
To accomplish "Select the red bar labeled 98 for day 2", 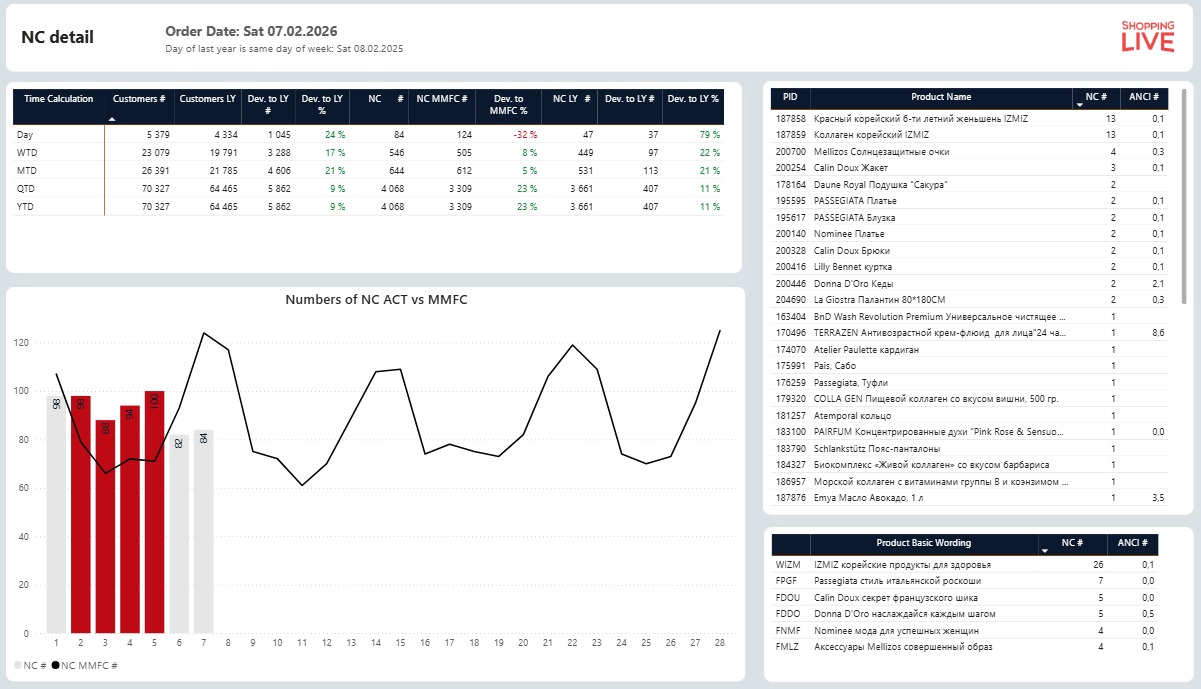I will coord(81,515).
